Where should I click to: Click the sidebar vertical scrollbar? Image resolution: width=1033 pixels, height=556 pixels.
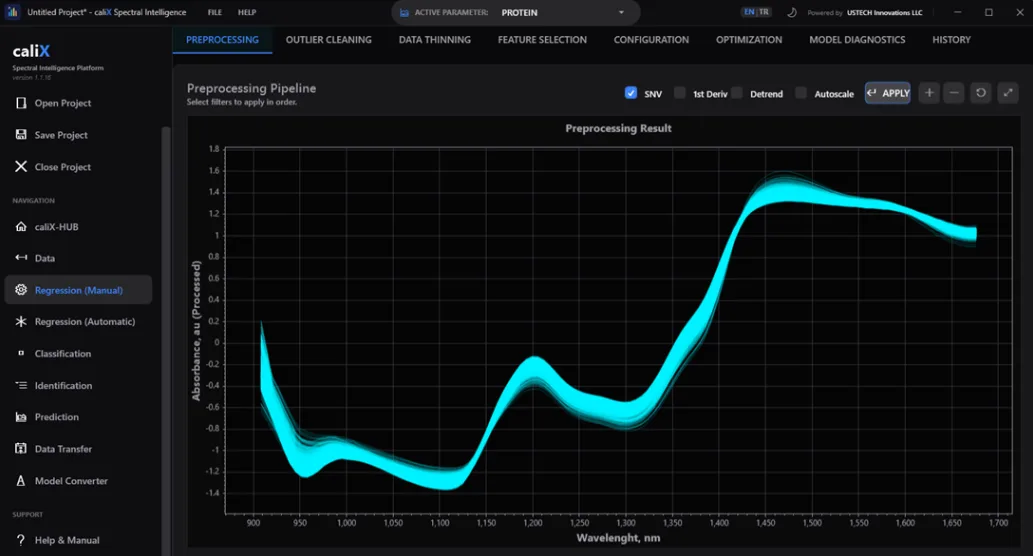point(166,339)
